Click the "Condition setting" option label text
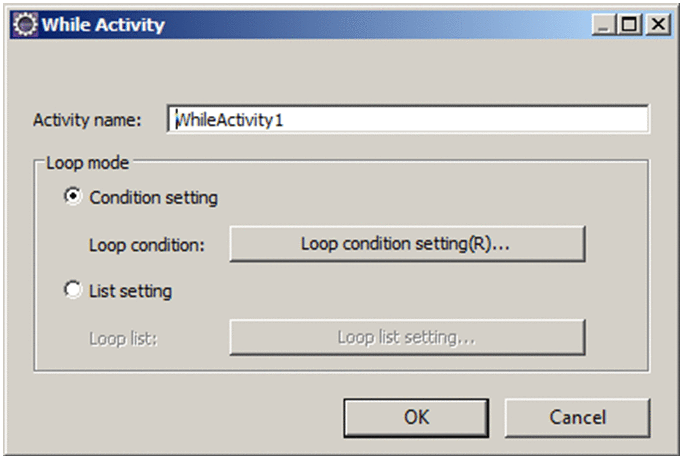This screenshot has height=461, width=685. 153,198
